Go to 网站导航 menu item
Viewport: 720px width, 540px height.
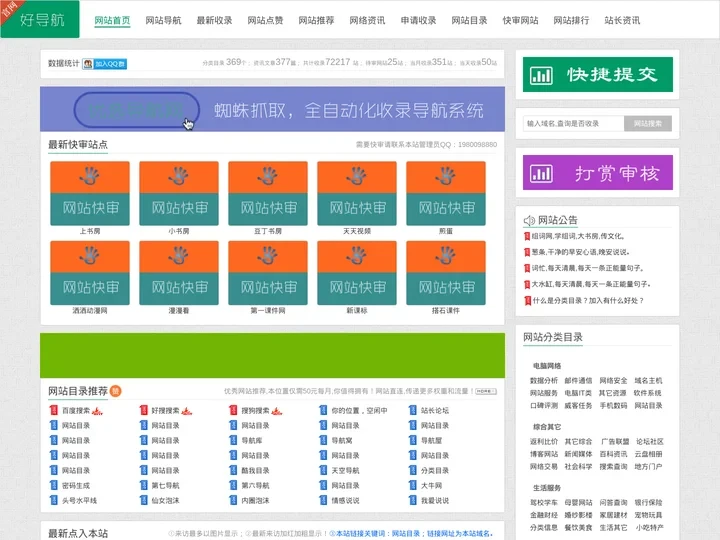click(163, 20)
